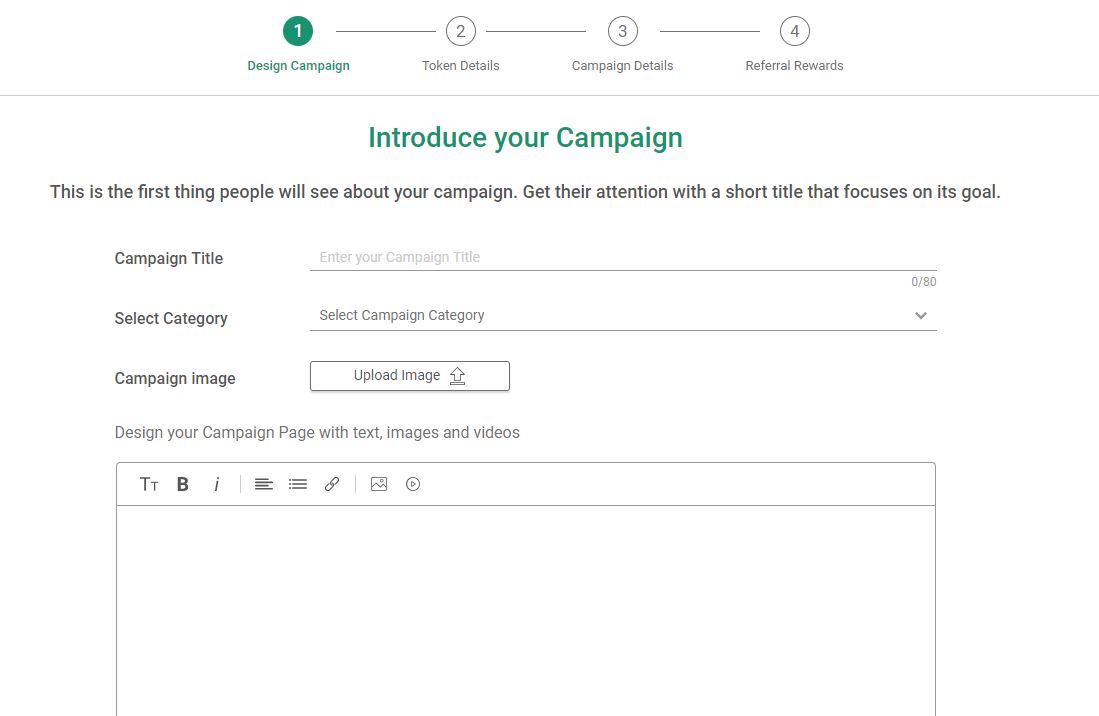Viewport: 1099px width, 716px height.
Task: Expand category list using chevron arrow
Action: 921,315
